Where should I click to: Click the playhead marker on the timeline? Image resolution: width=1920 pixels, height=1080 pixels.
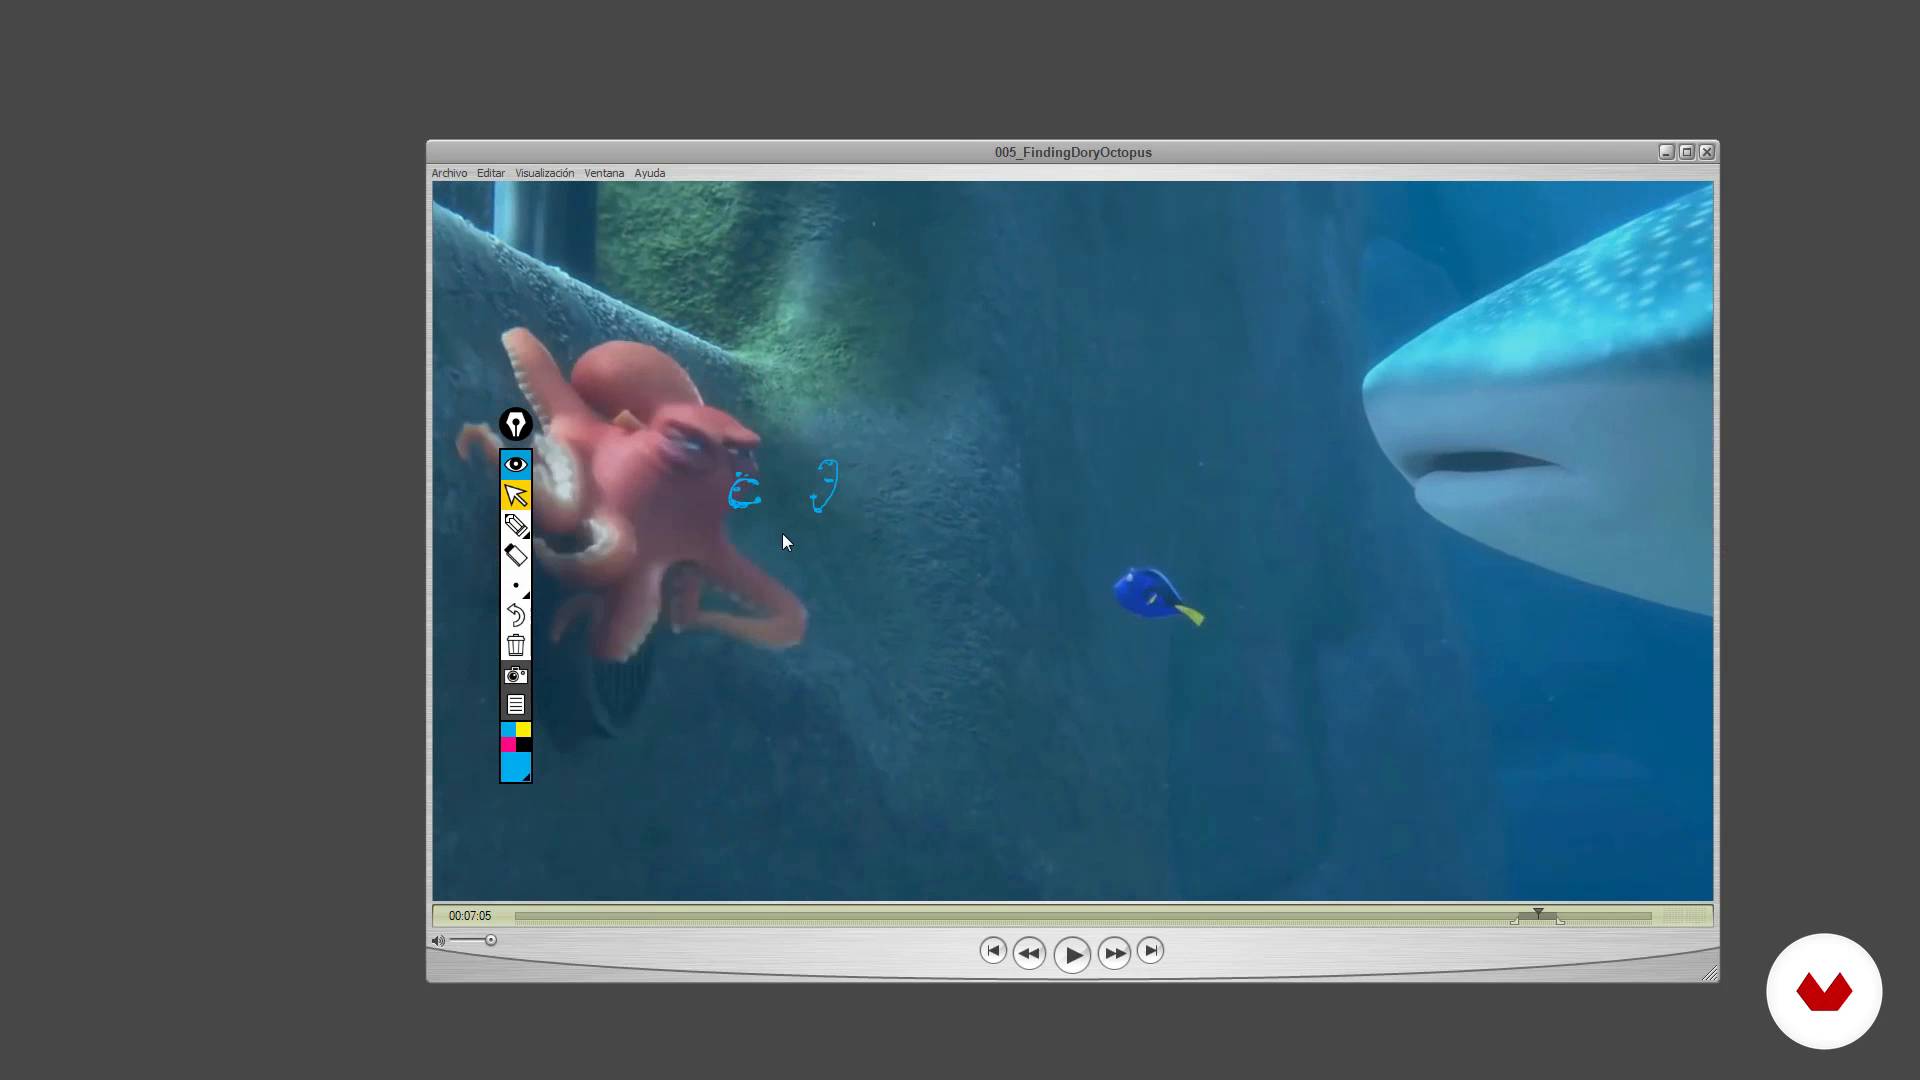point(1538,913)
